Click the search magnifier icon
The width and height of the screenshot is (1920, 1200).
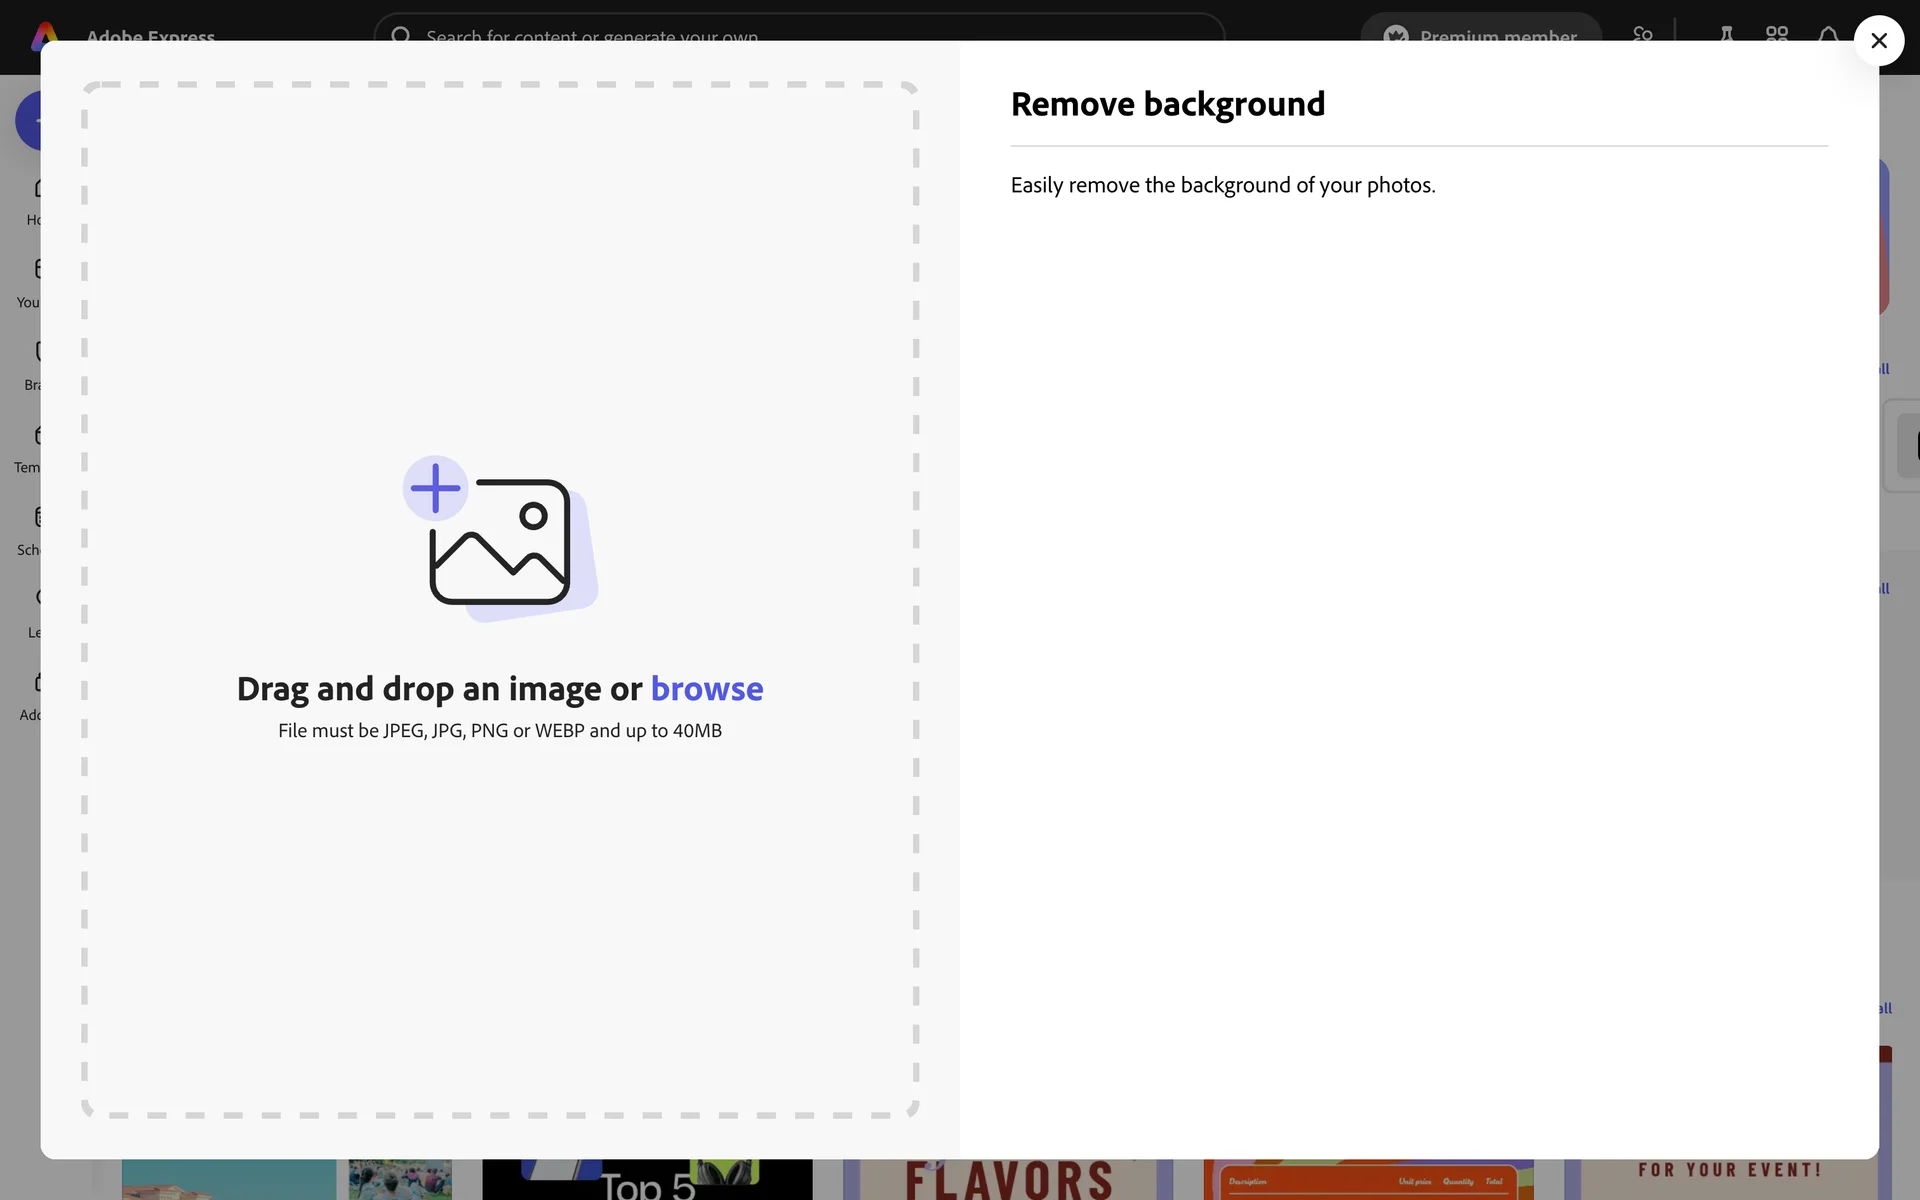[x=401, y=33]
